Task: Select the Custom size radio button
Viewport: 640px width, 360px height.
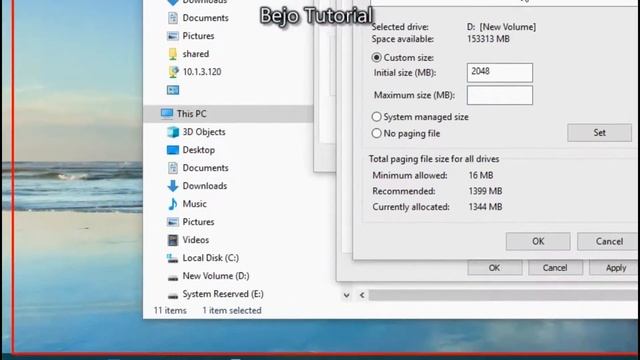Action: pyautogui.click(x=376, y=58)
